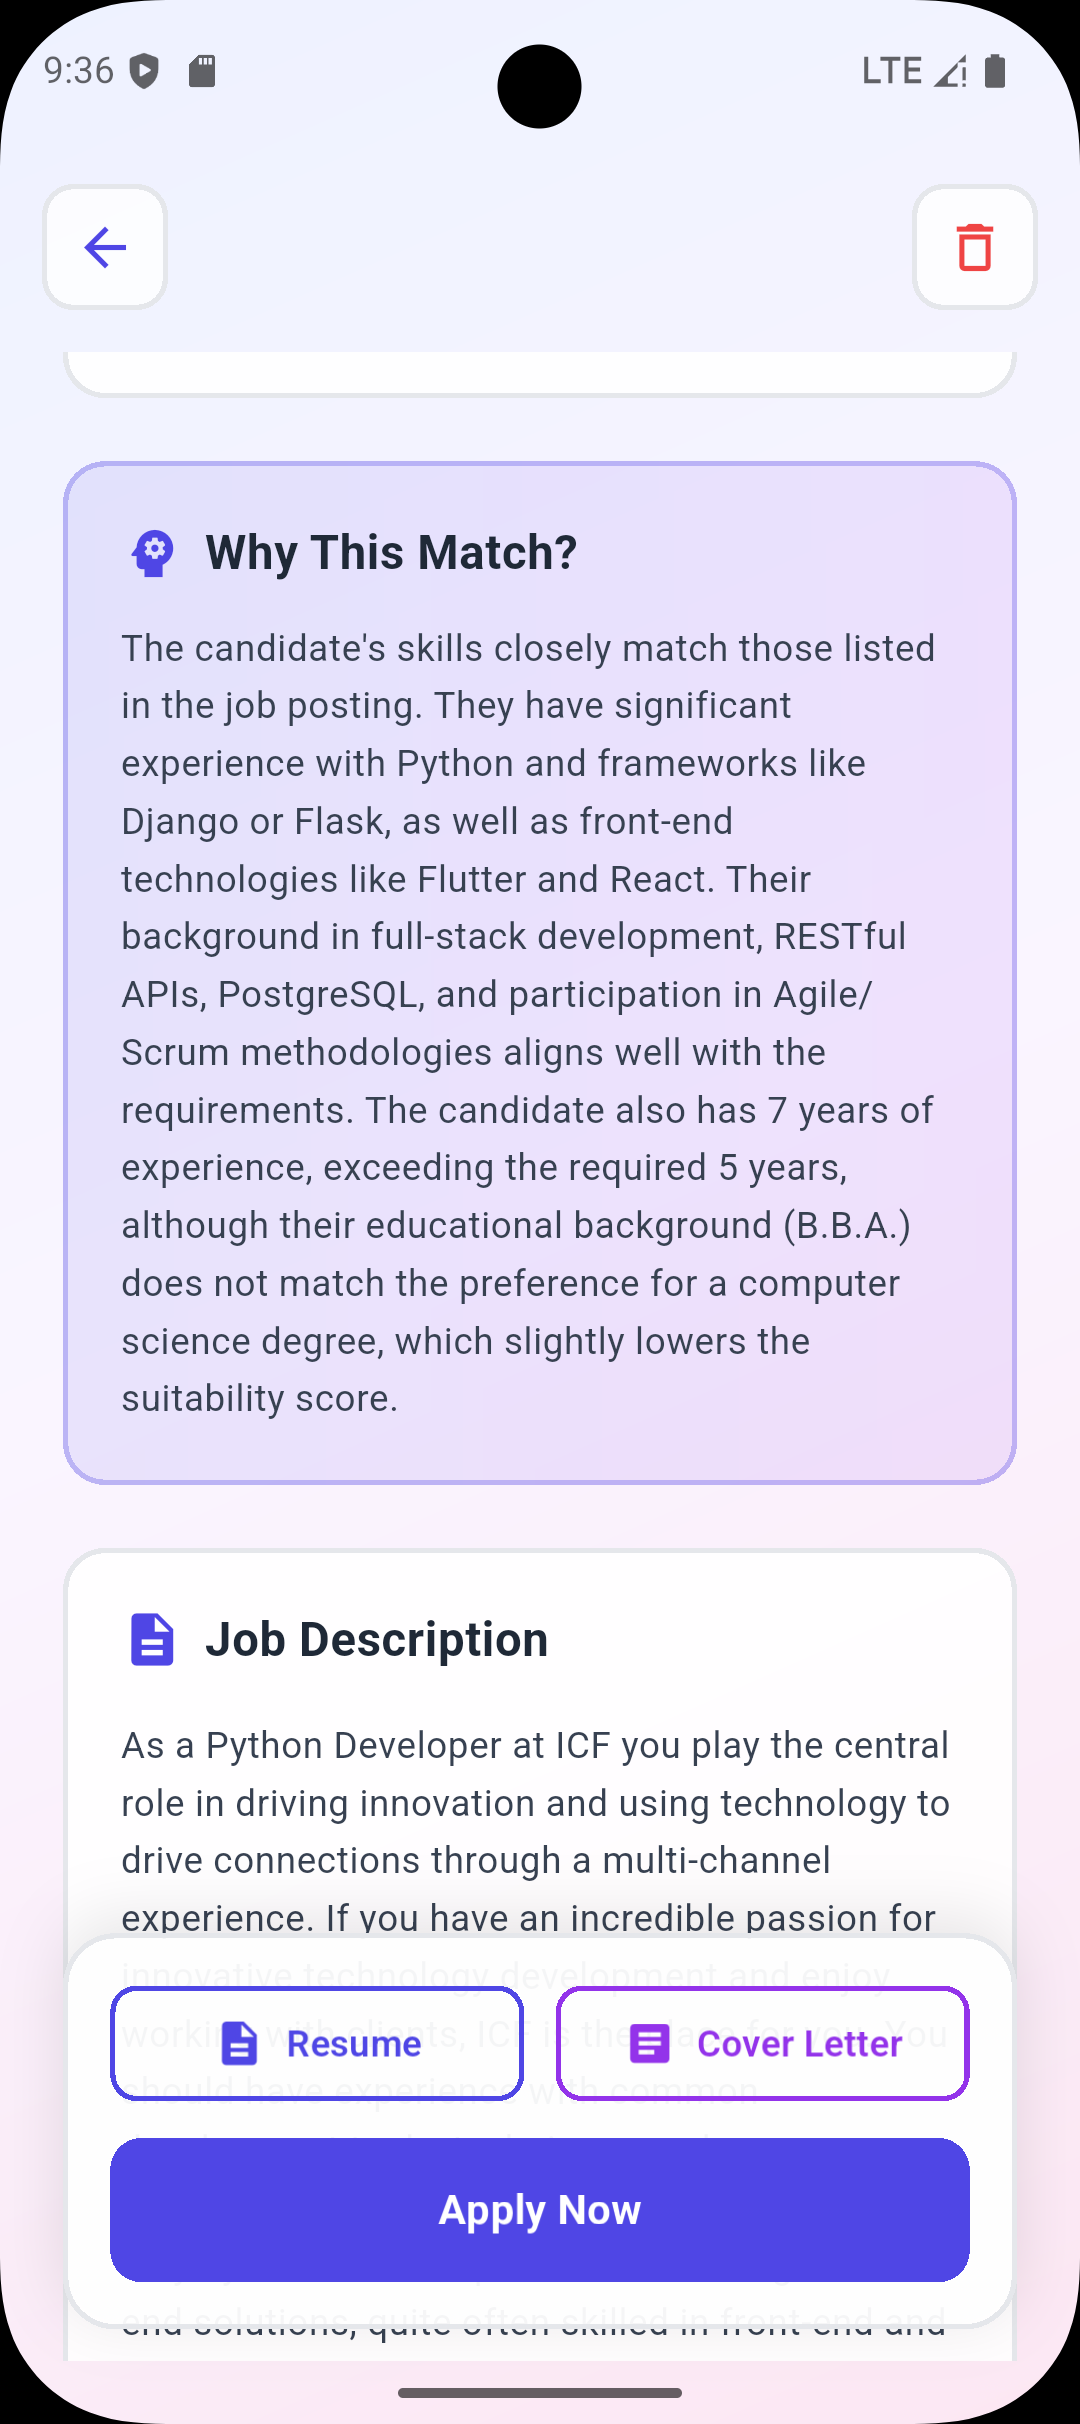Open the Cover Letter button
The height and width of the screenshot is (2424, 1080).
click(763, 2044)
